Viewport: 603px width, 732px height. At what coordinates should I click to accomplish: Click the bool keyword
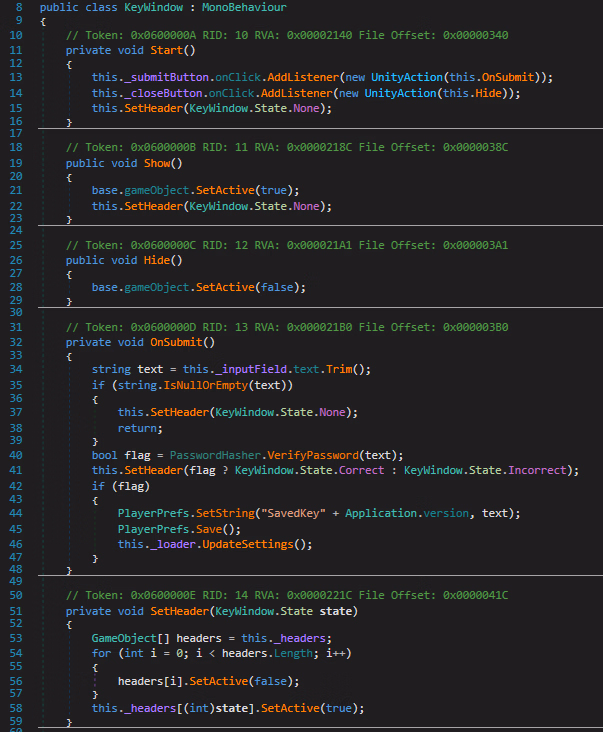(x=105, y=455)
